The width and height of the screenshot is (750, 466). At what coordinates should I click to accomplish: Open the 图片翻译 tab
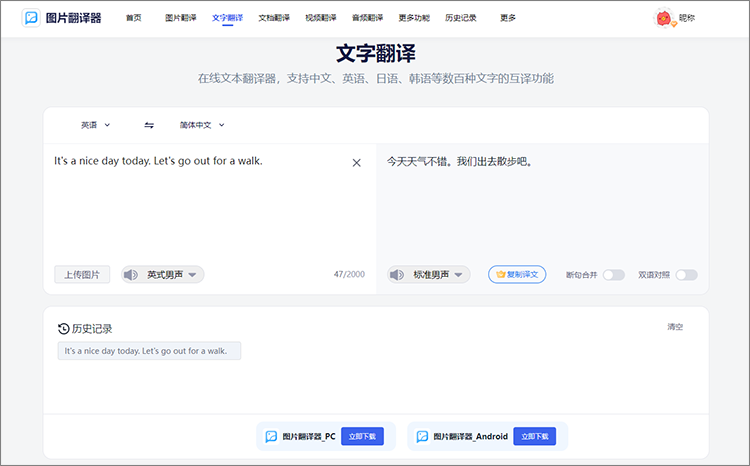180,18
